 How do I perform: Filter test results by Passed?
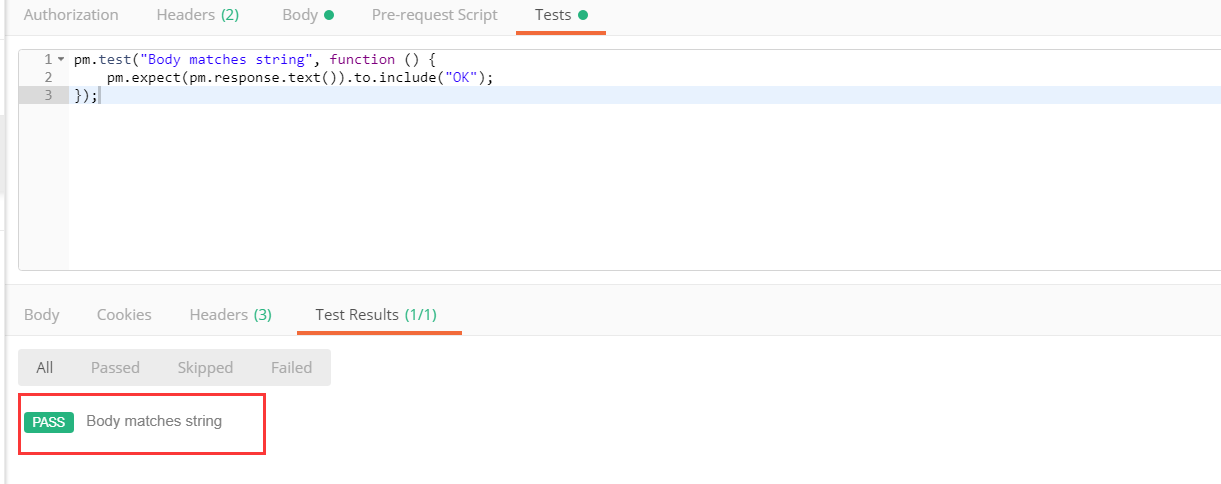tap(115, 367)
